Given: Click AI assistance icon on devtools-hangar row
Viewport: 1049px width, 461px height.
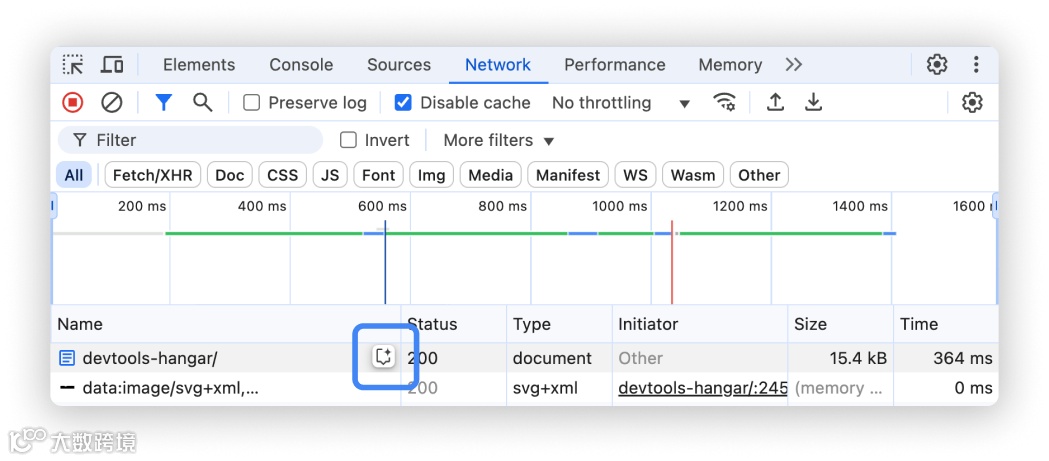Looking at the screenshot, I should click(383, 357).
